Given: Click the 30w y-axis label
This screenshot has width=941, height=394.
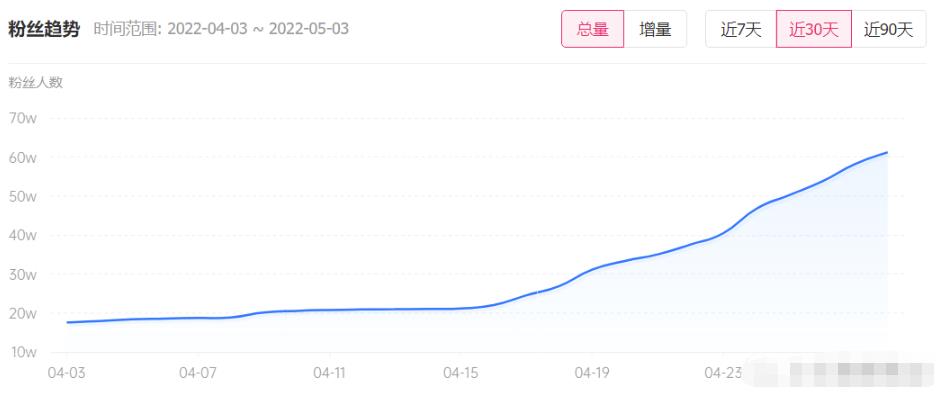Looking at the screenshot, I should [x=23, y=274].
